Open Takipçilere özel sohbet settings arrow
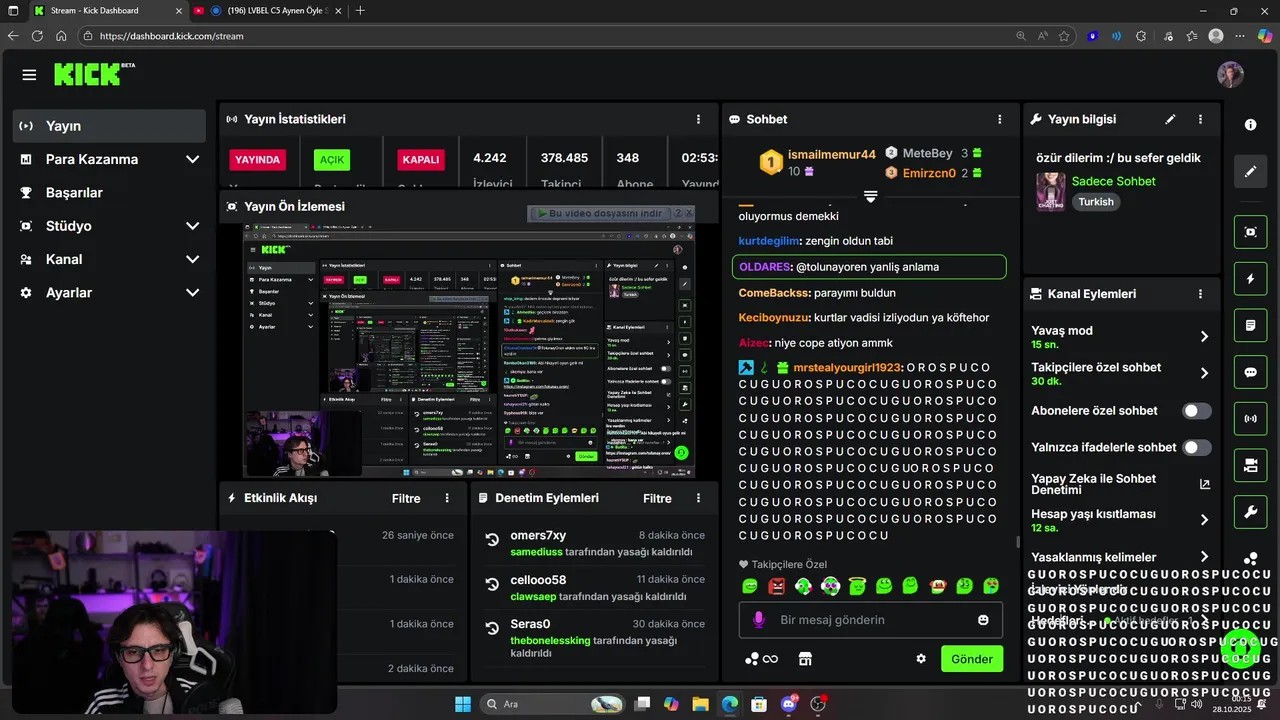Screen dimensions: 1280x720 point(1204,374)
